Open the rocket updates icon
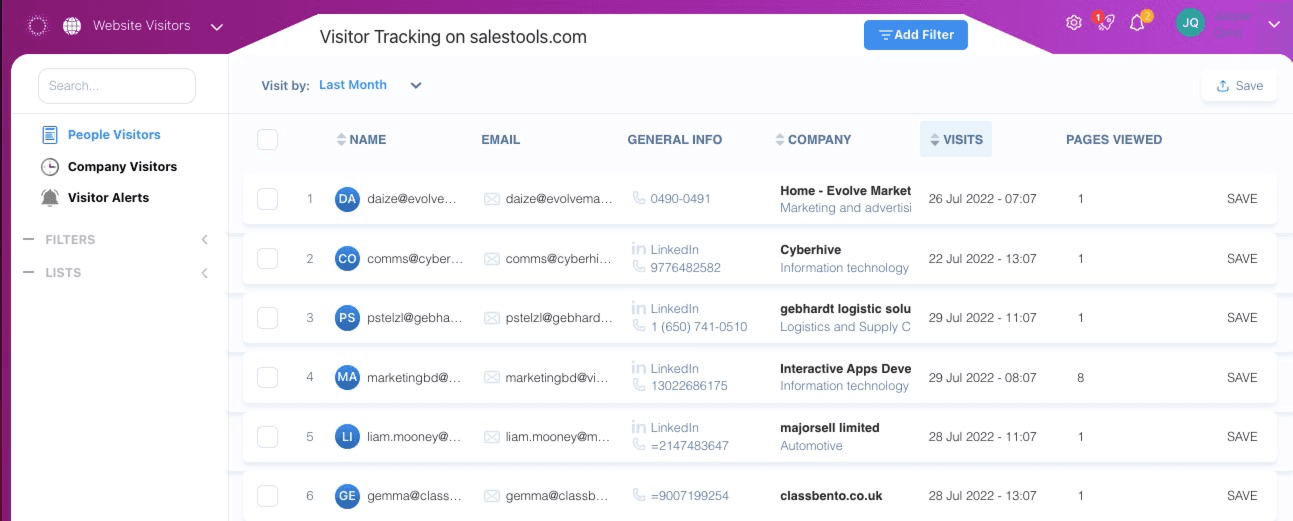This screenshot has width=1293, height=521. [x=1104, y=23]
